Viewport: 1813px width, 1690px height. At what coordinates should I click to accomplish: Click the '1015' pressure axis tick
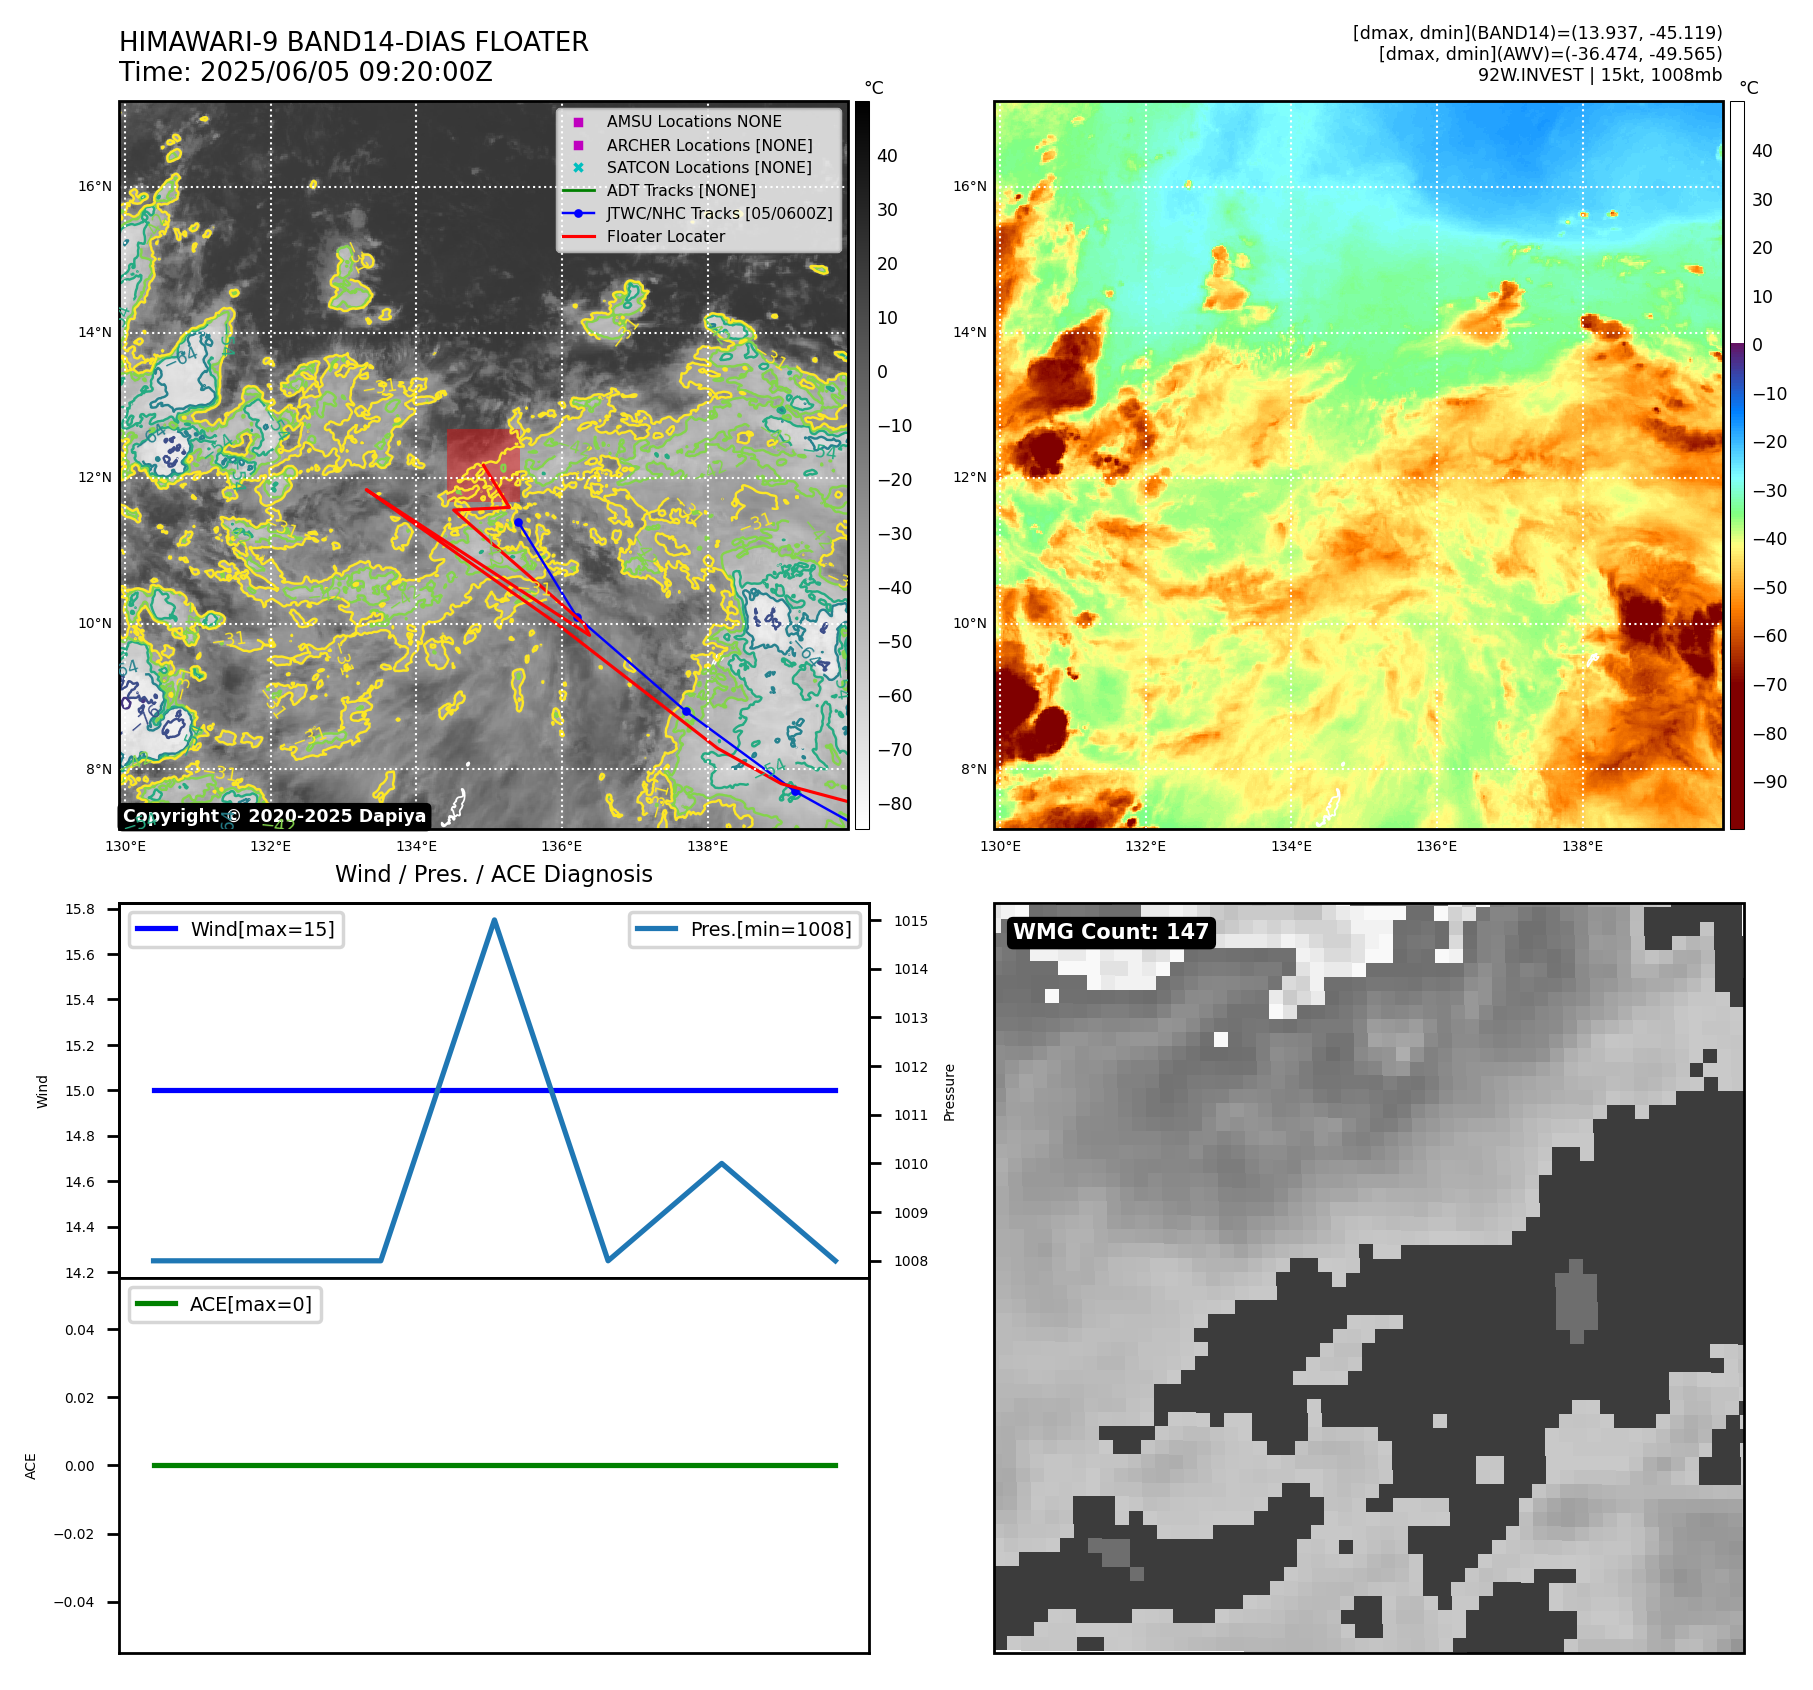[x=911, y=921]
